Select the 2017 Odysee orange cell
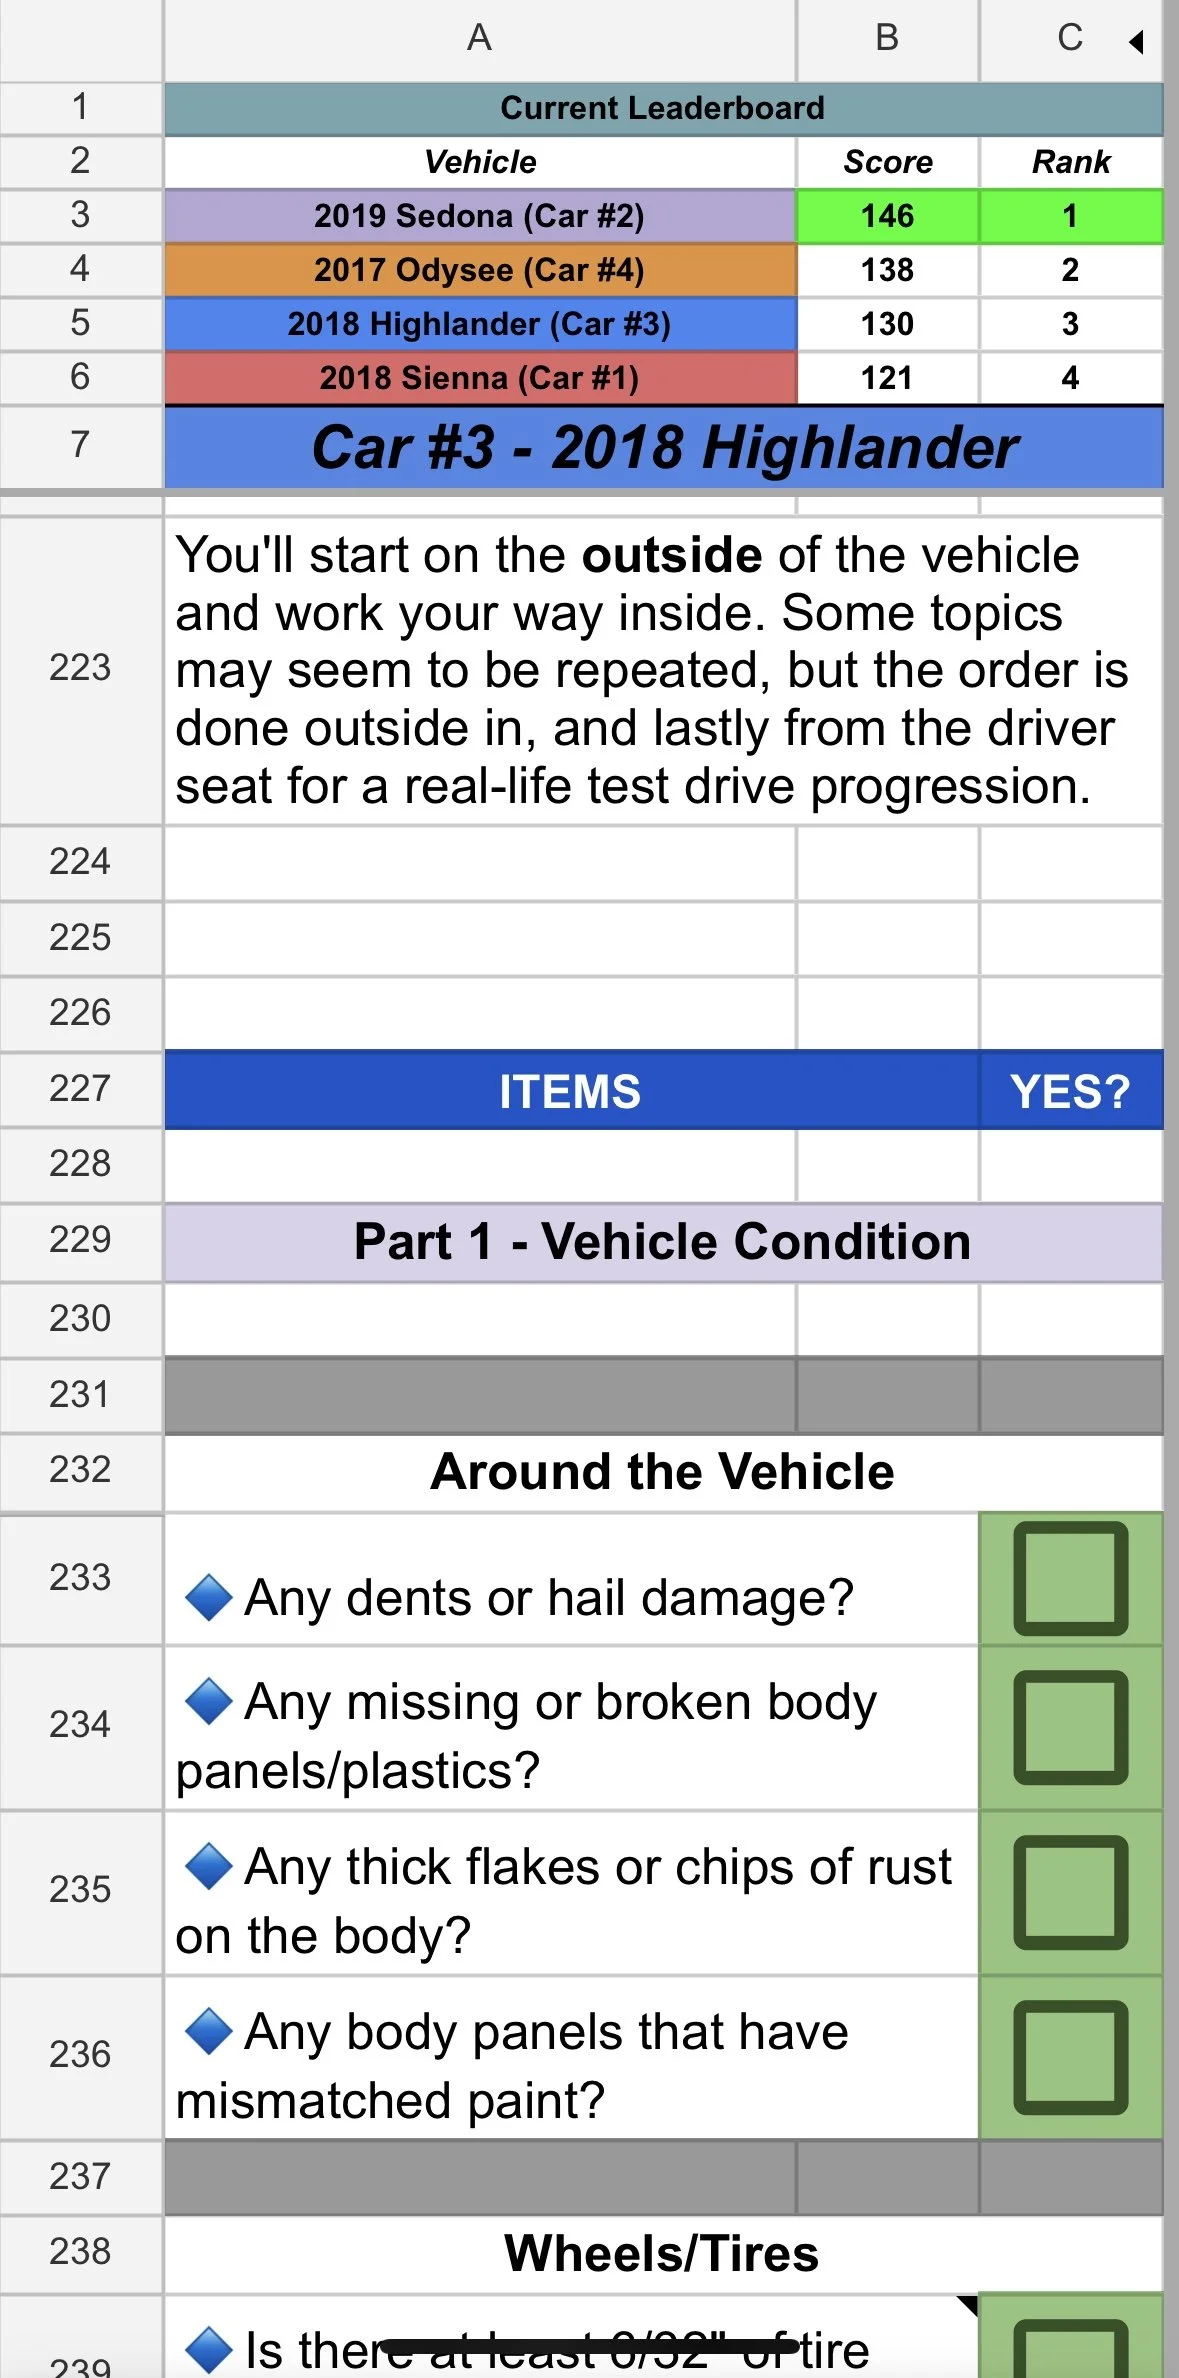The width and height of the screenshot is (1179, 2378). point(480,270)
